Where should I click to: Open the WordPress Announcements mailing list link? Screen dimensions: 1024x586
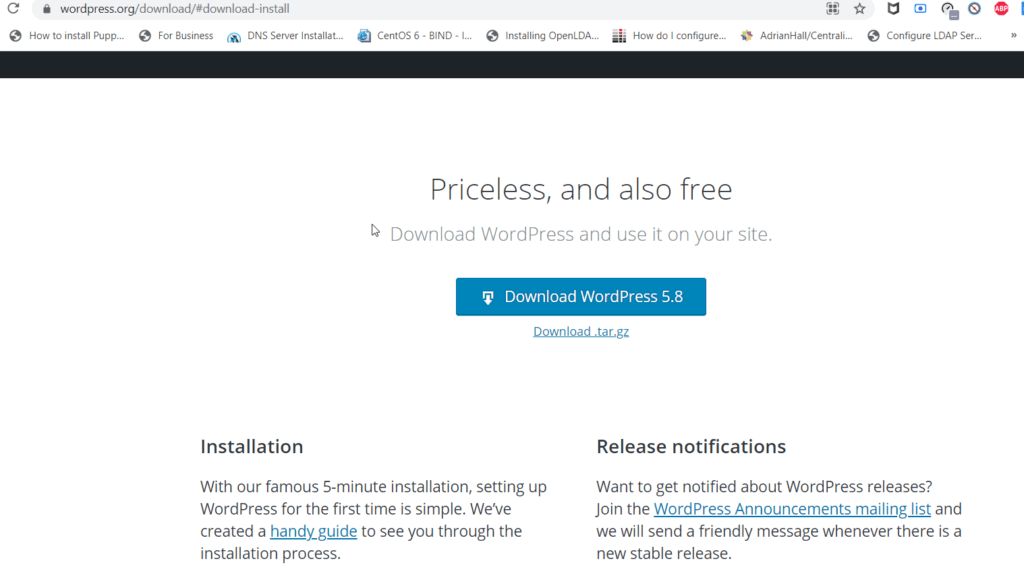(x=792, y=509)
